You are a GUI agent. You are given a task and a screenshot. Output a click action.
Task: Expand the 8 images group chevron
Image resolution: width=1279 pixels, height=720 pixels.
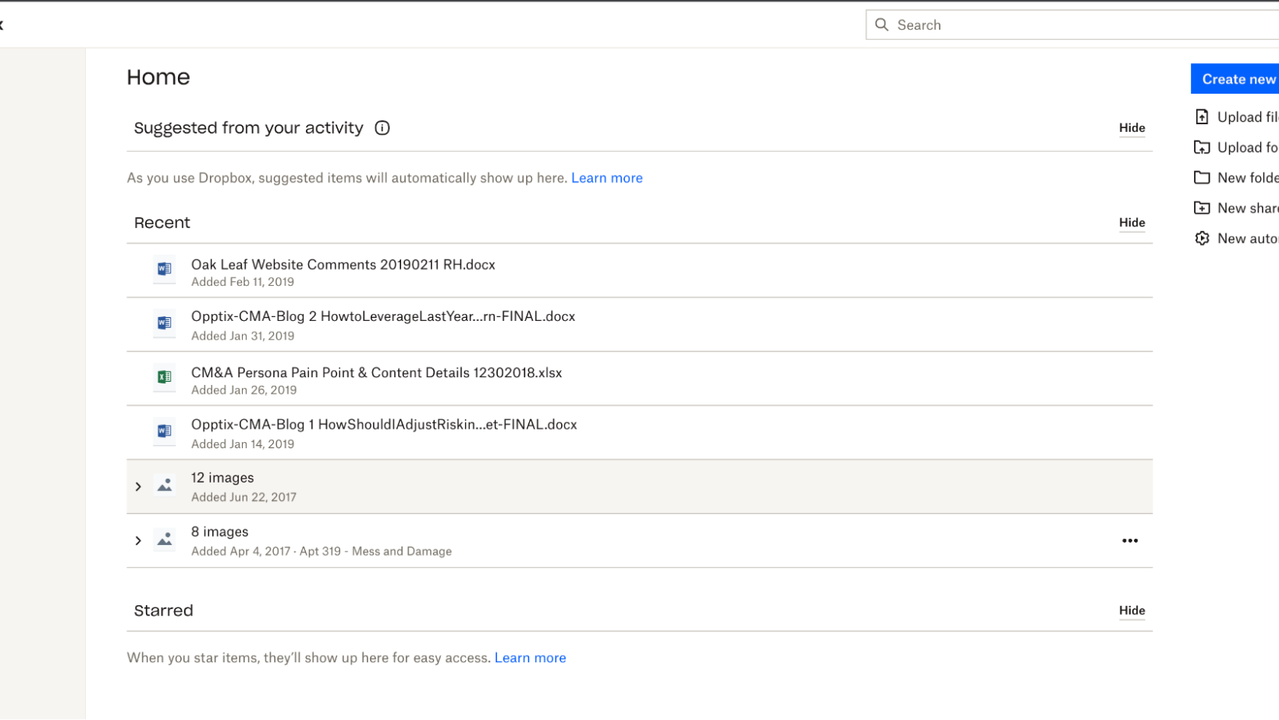(x=138, y=541)
